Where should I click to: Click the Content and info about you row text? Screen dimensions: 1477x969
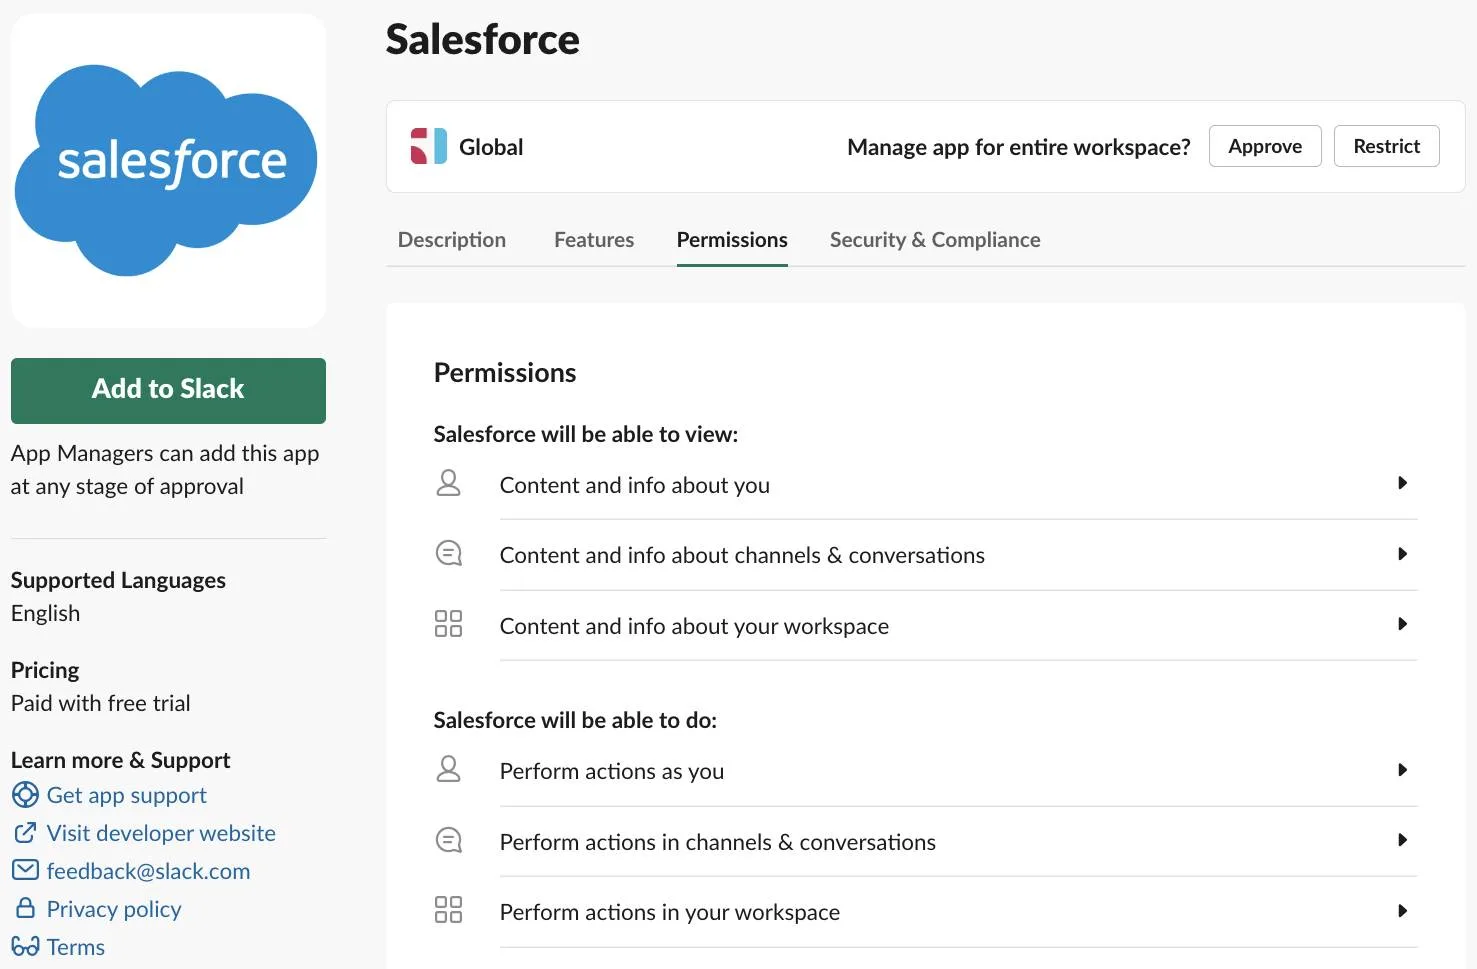[635, 485]
